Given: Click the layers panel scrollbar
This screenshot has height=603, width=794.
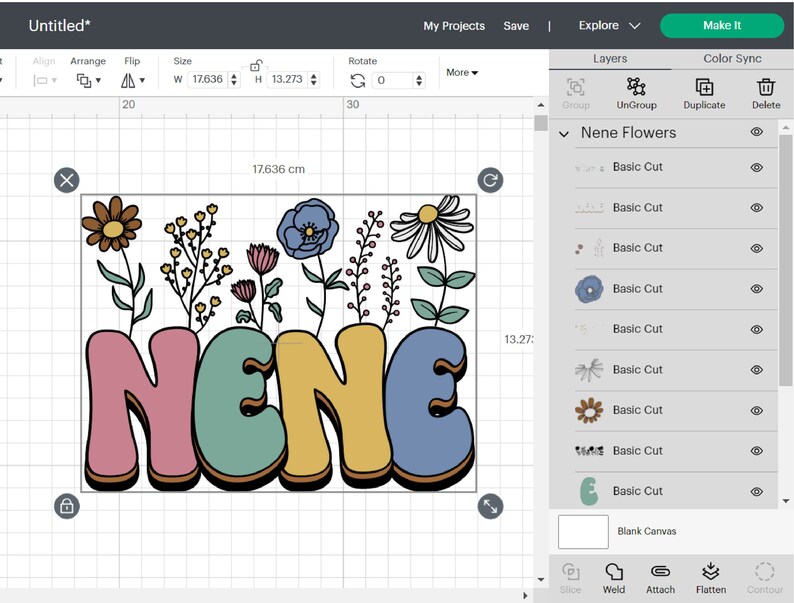Looking at the screenshot, I should (785, 261).
